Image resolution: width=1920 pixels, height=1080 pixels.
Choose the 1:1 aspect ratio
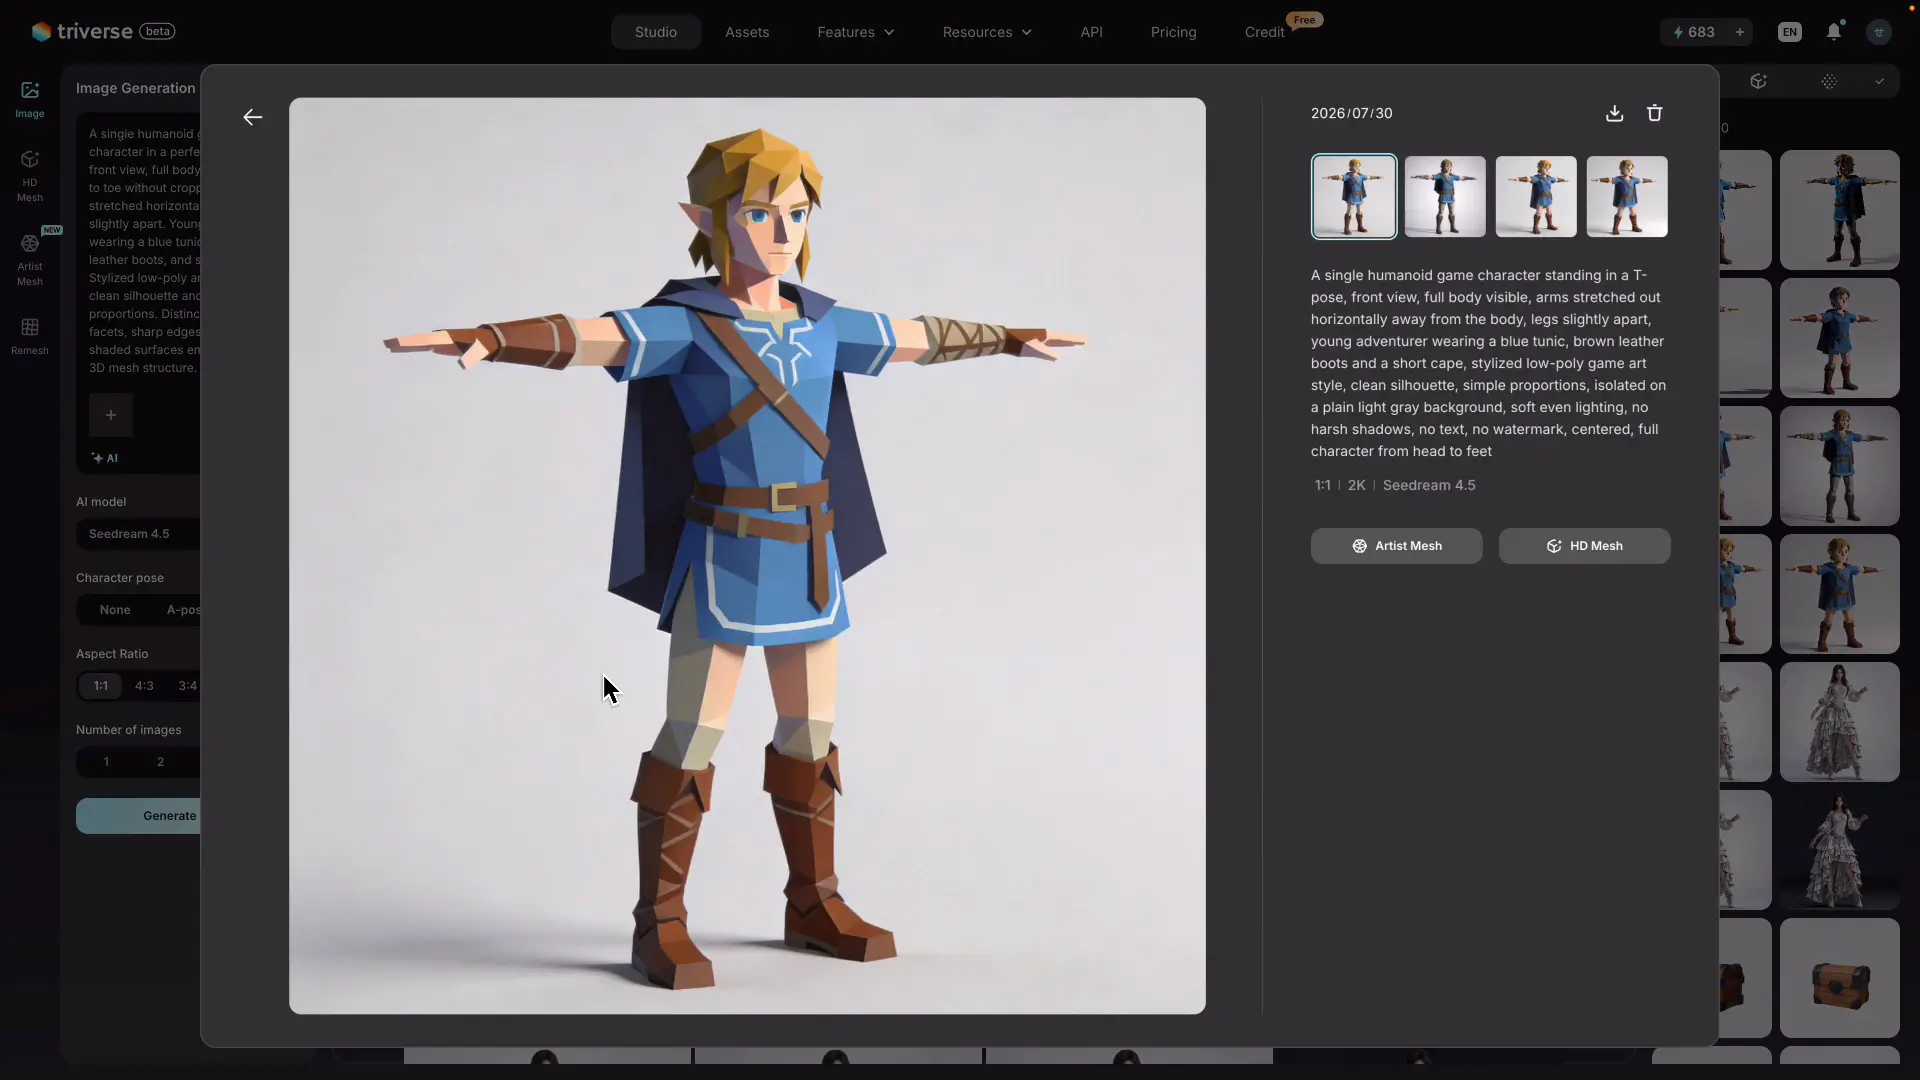click(x=101, y=686)
